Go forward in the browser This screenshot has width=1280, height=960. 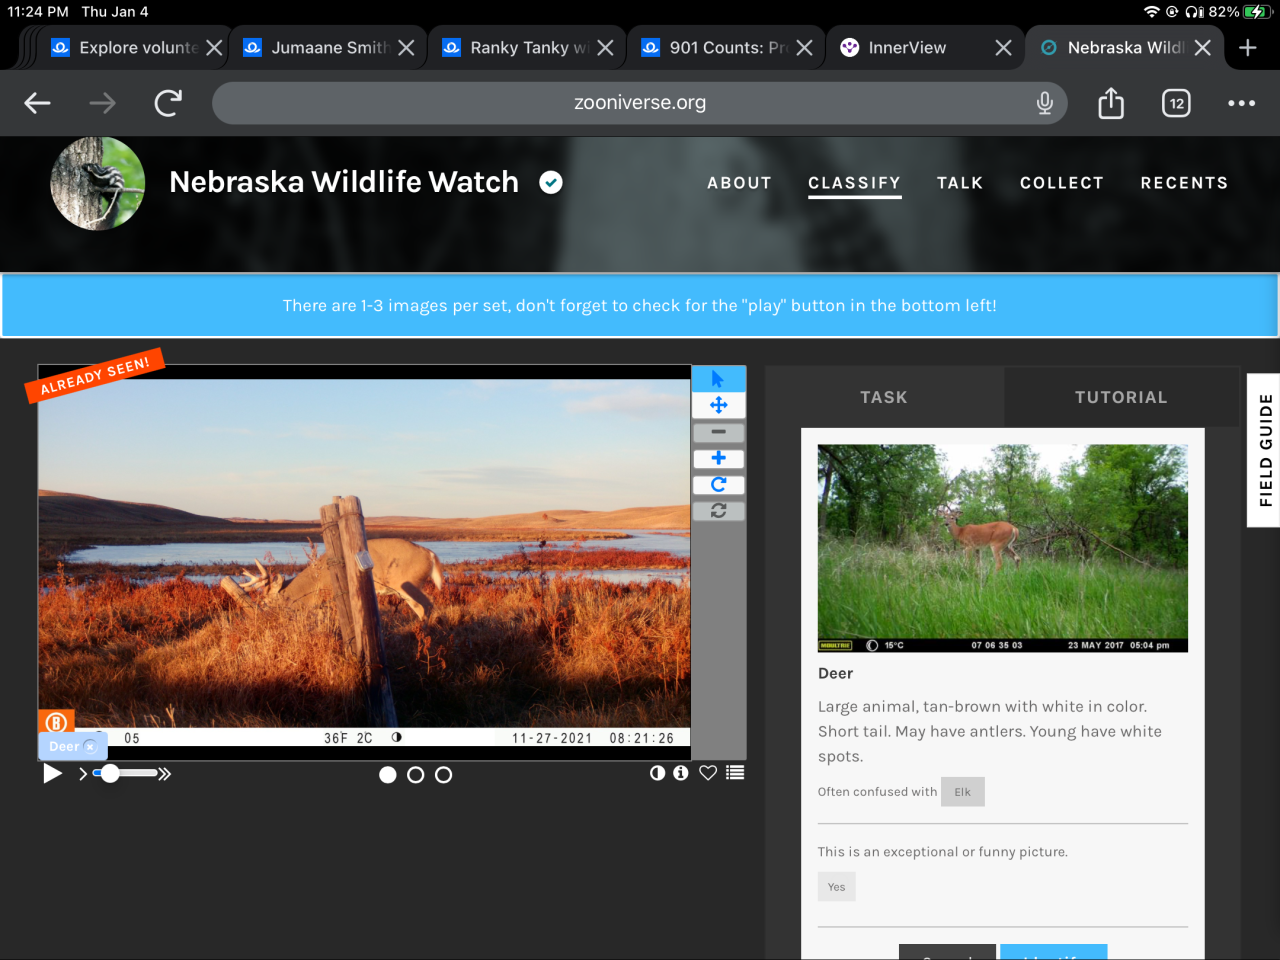coord(102,103)
